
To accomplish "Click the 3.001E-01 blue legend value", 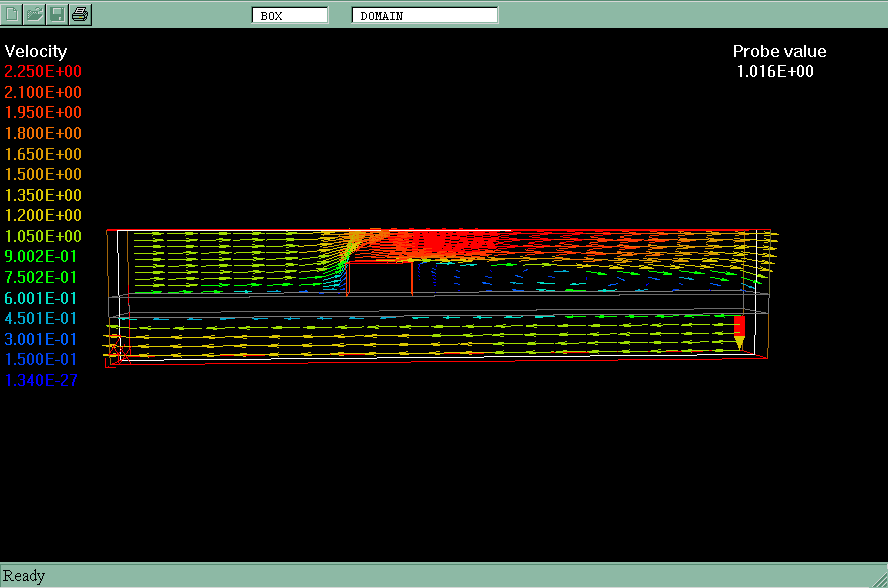I will (41, 339).
